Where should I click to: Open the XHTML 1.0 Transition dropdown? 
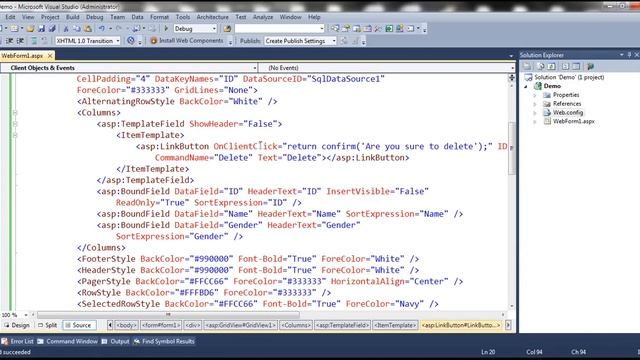pos(118,41)
